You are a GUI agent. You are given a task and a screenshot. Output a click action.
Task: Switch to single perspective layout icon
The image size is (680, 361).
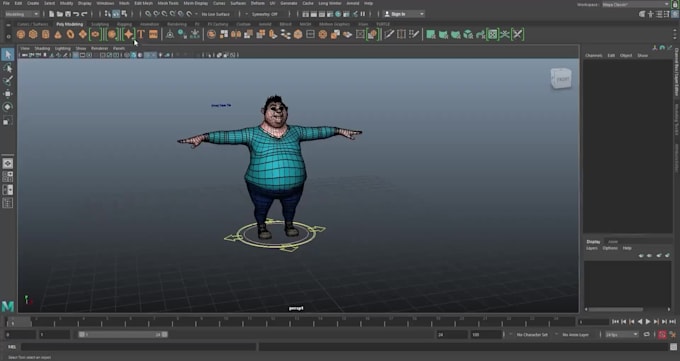click(8, 164)
